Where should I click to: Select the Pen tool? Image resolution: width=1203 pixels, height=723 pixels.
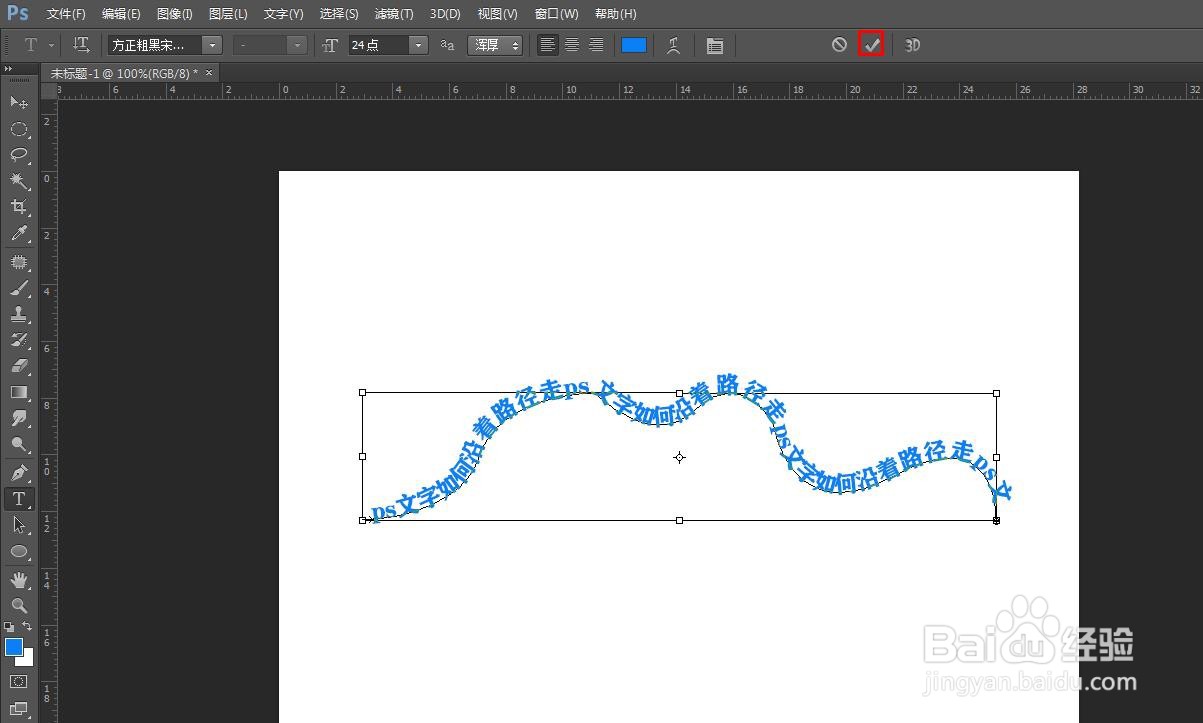[18, 472]
